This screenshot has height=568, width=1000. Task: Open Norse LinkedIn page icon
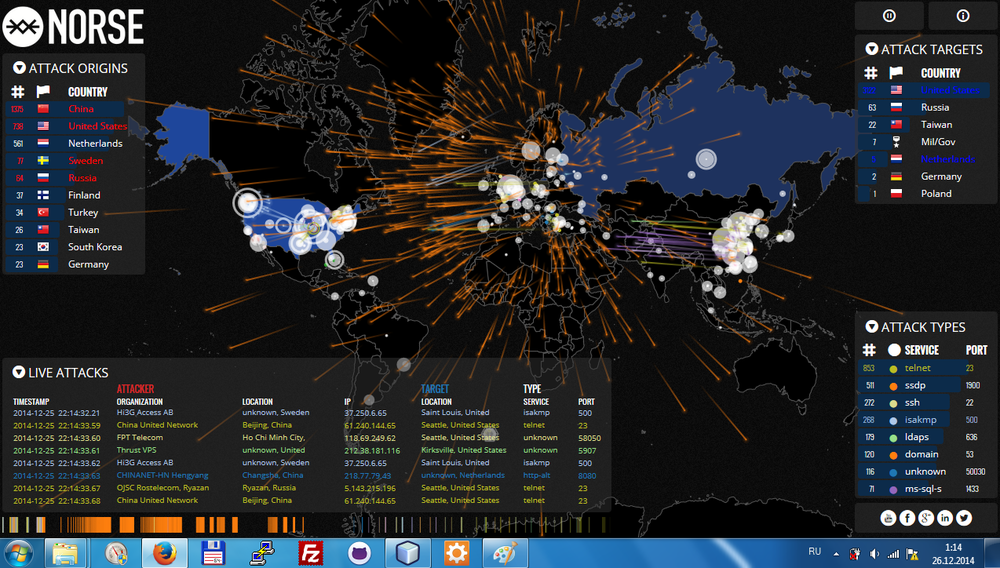945,518
